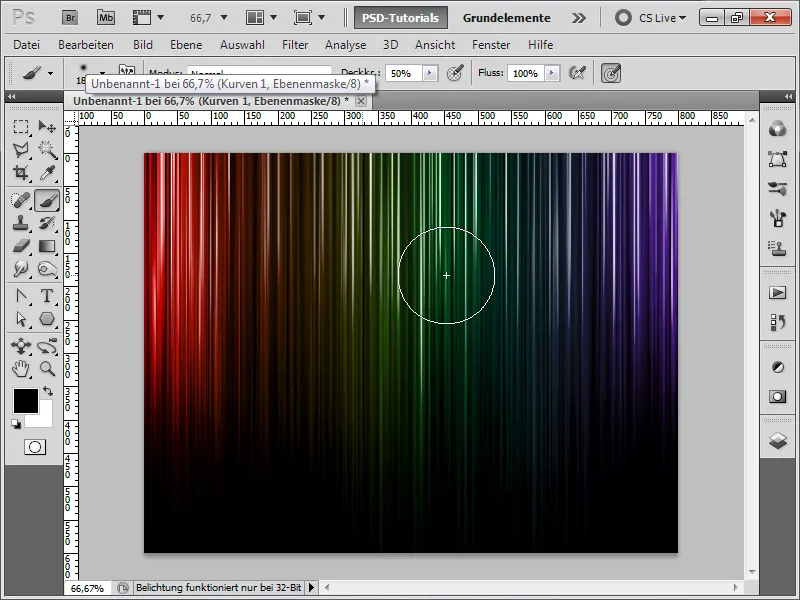
Task: Select the Eyedropper tool
Action: pyautogui.click(x=47, y=173)
